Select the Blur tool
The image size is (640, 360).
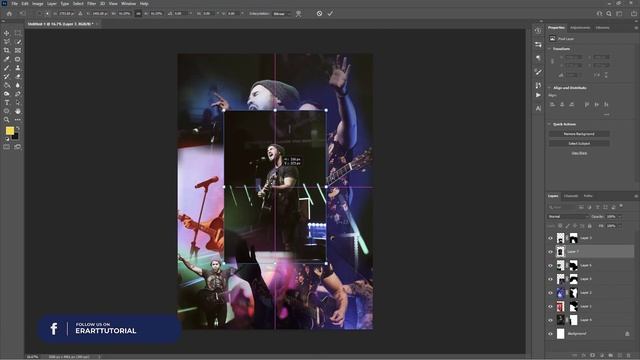click(18, 85)
